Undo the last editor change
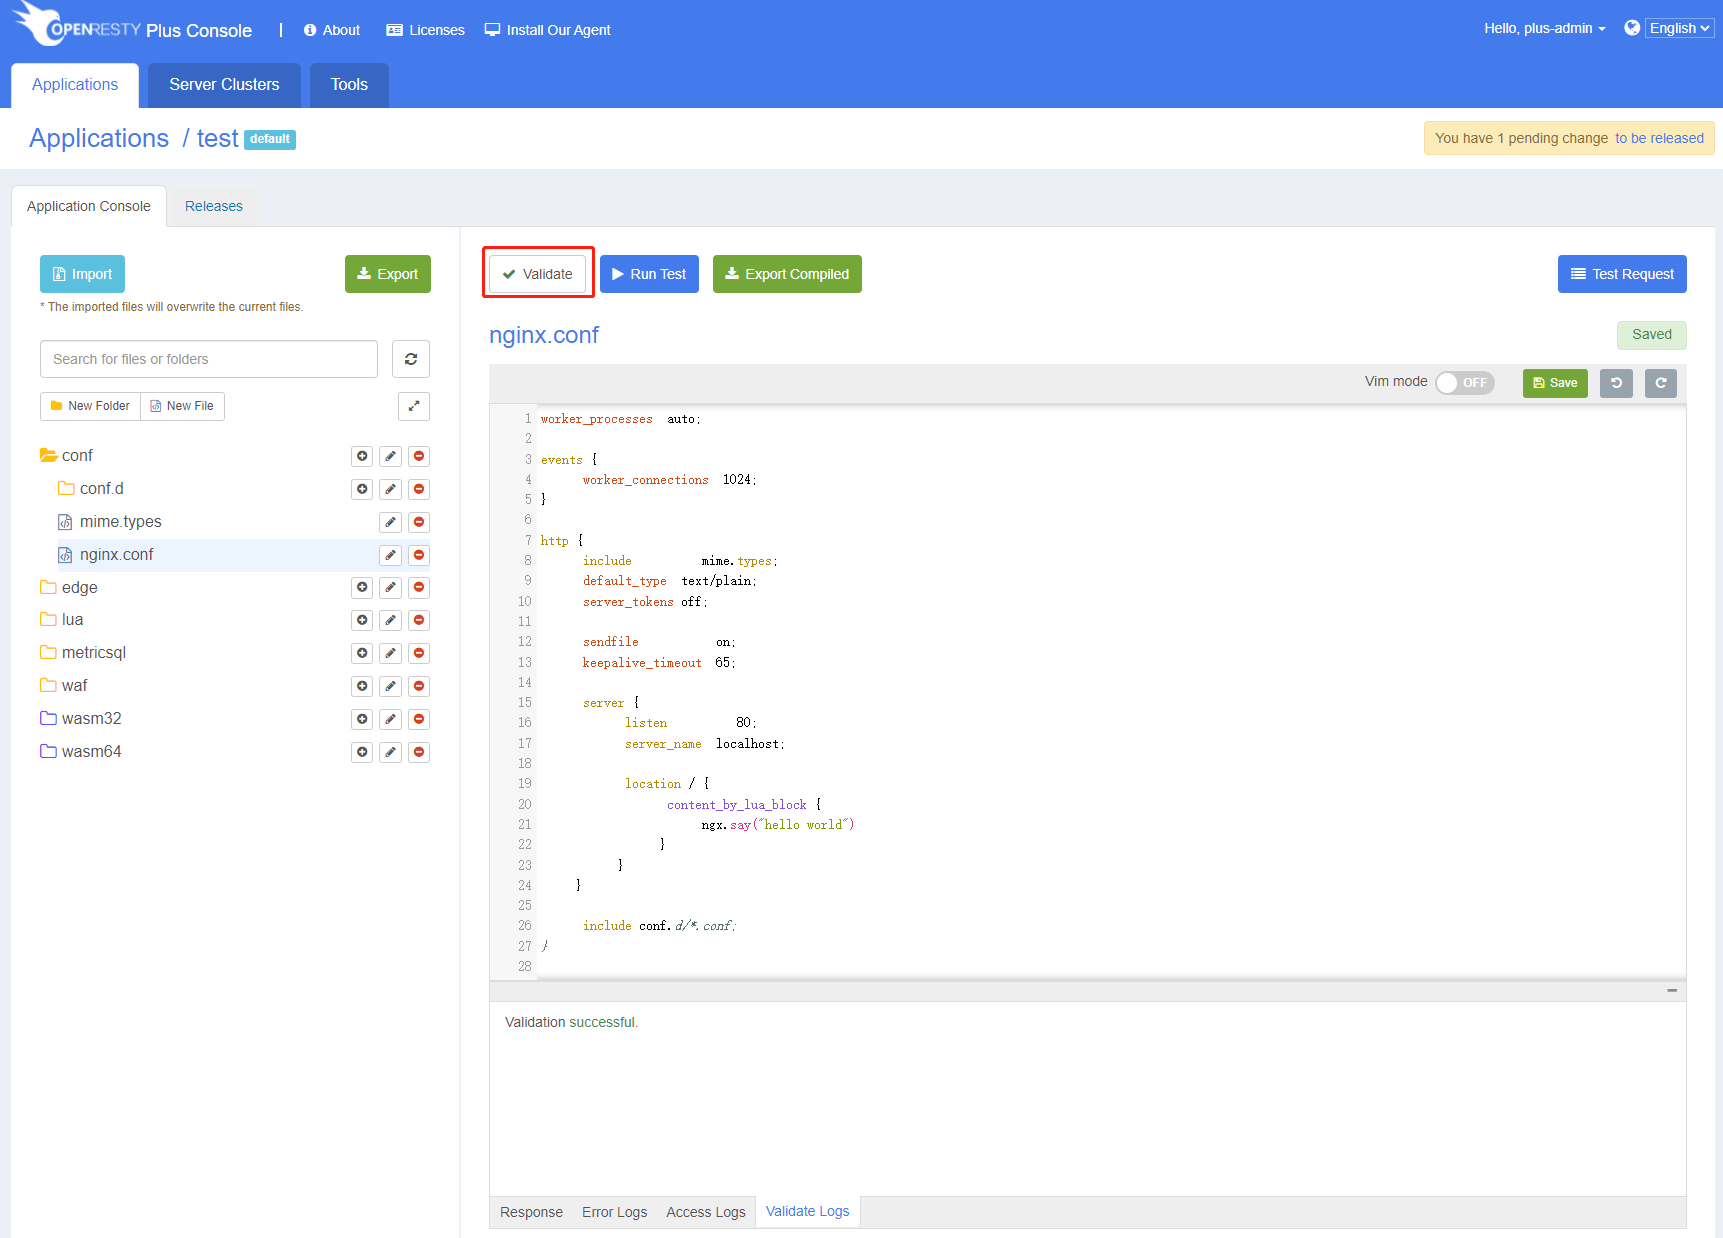The image size is (1723, 1238). pyautogui.click(x=1616, y=383)
